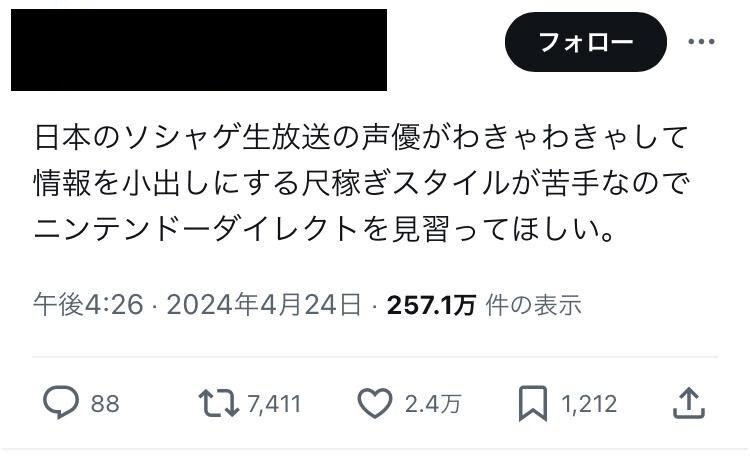The image size is (750, 461).
Task: Click the redacted profile header area
Action: [x=199, y=50]
